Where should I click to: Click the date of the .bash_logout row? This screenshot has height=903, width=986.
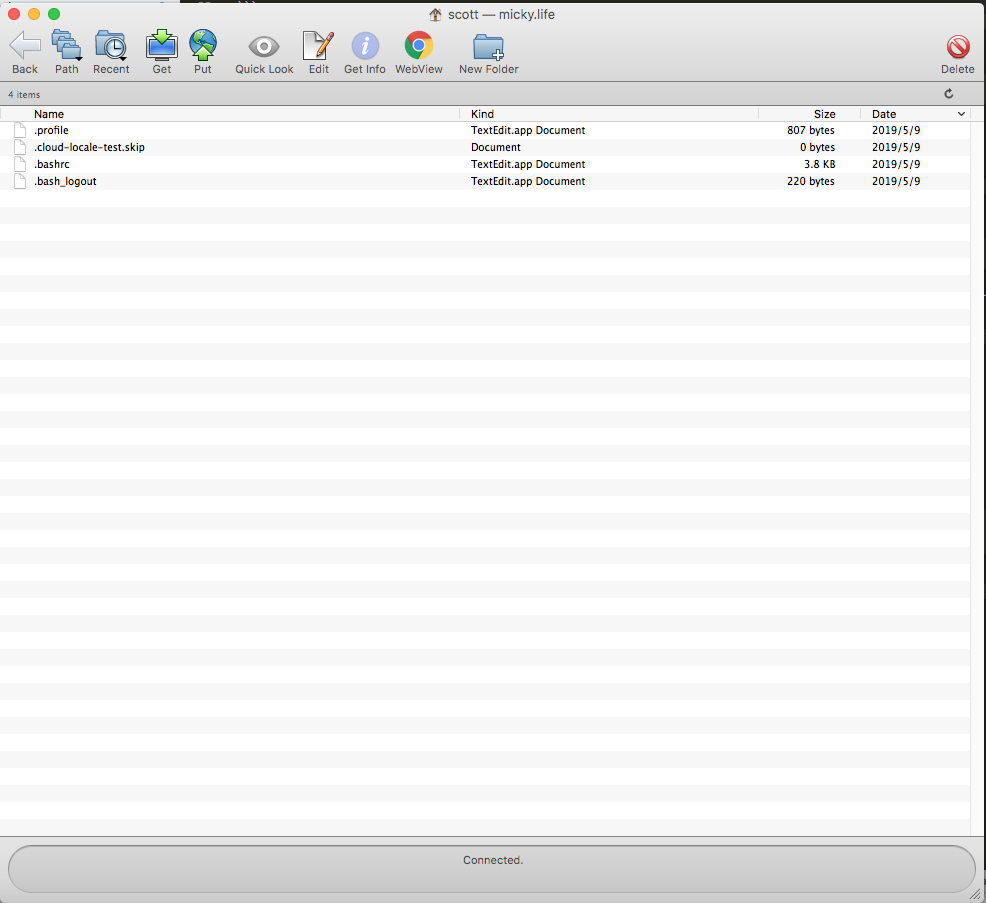(896, 181)
